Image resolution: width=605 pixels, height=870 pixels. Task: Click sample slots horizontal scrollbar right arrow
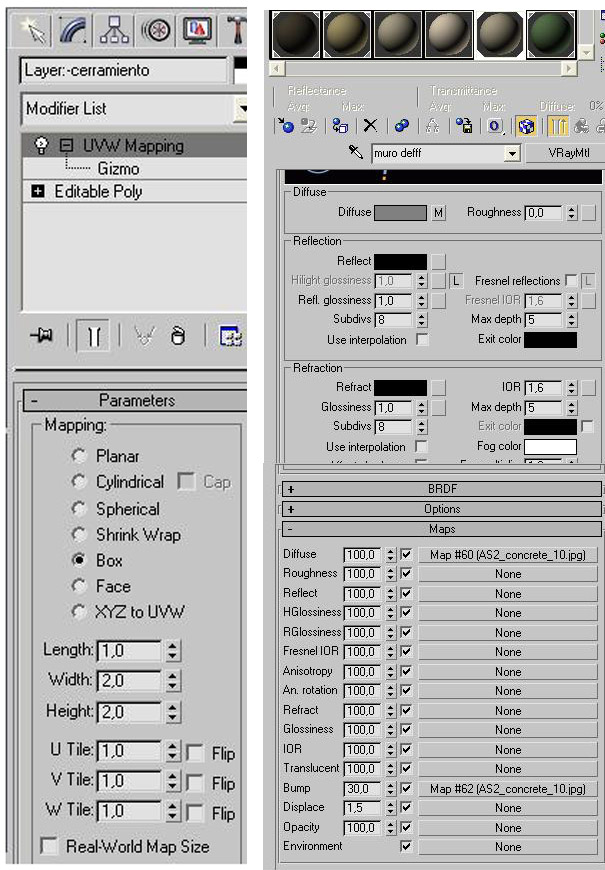(568, 68)
